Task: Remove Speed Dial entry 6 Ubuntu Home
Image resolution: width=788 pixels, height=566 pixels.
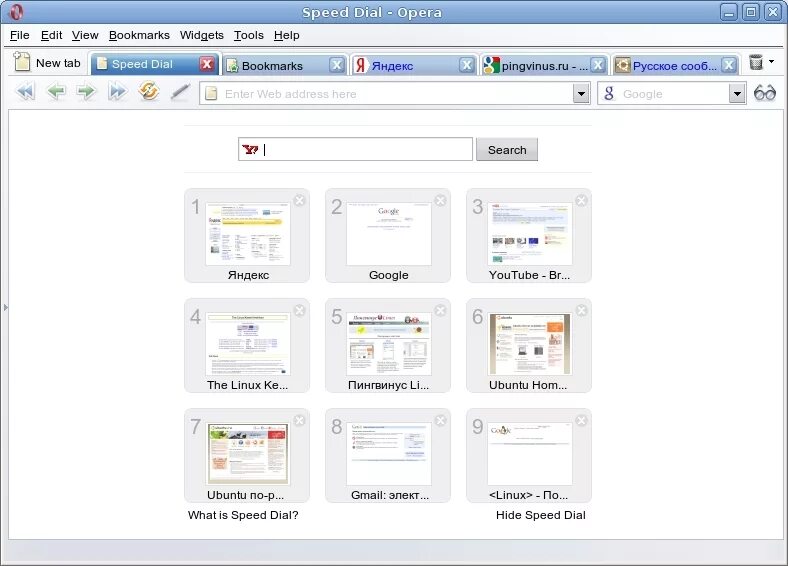Action: [x=581, y=311]
